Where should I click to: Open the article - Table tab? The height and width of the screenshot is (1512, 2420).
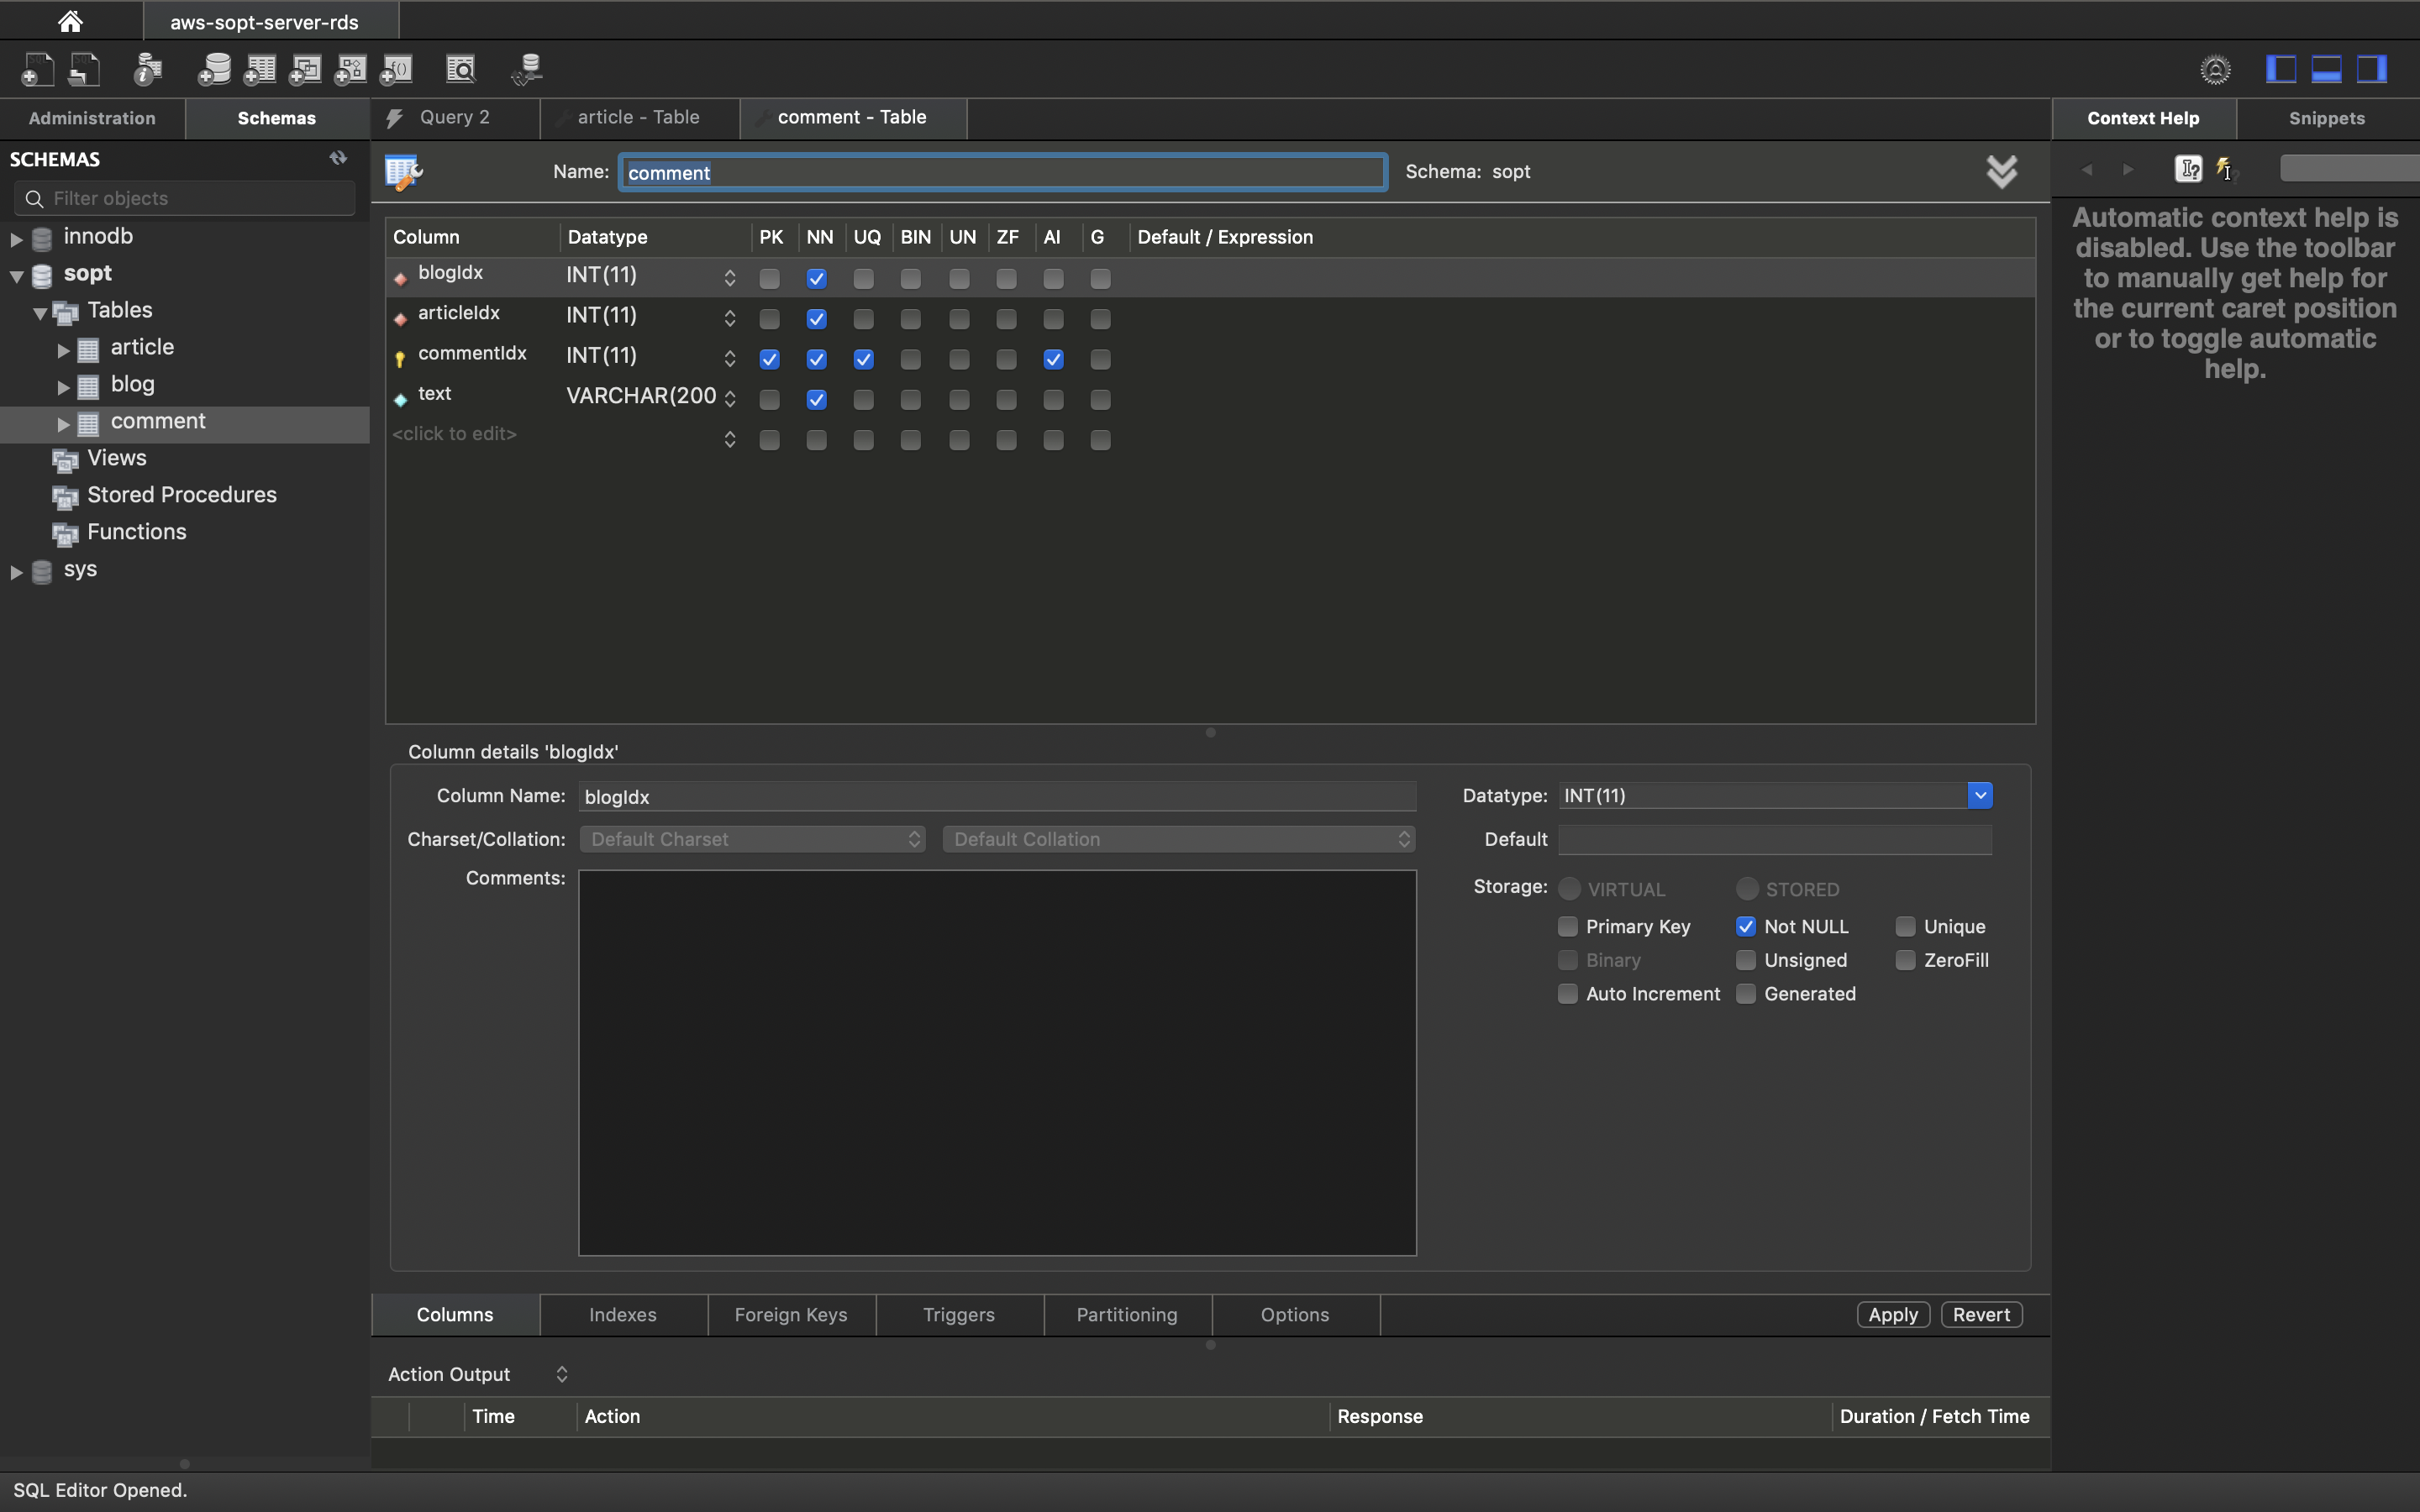(x=638, y=117)
